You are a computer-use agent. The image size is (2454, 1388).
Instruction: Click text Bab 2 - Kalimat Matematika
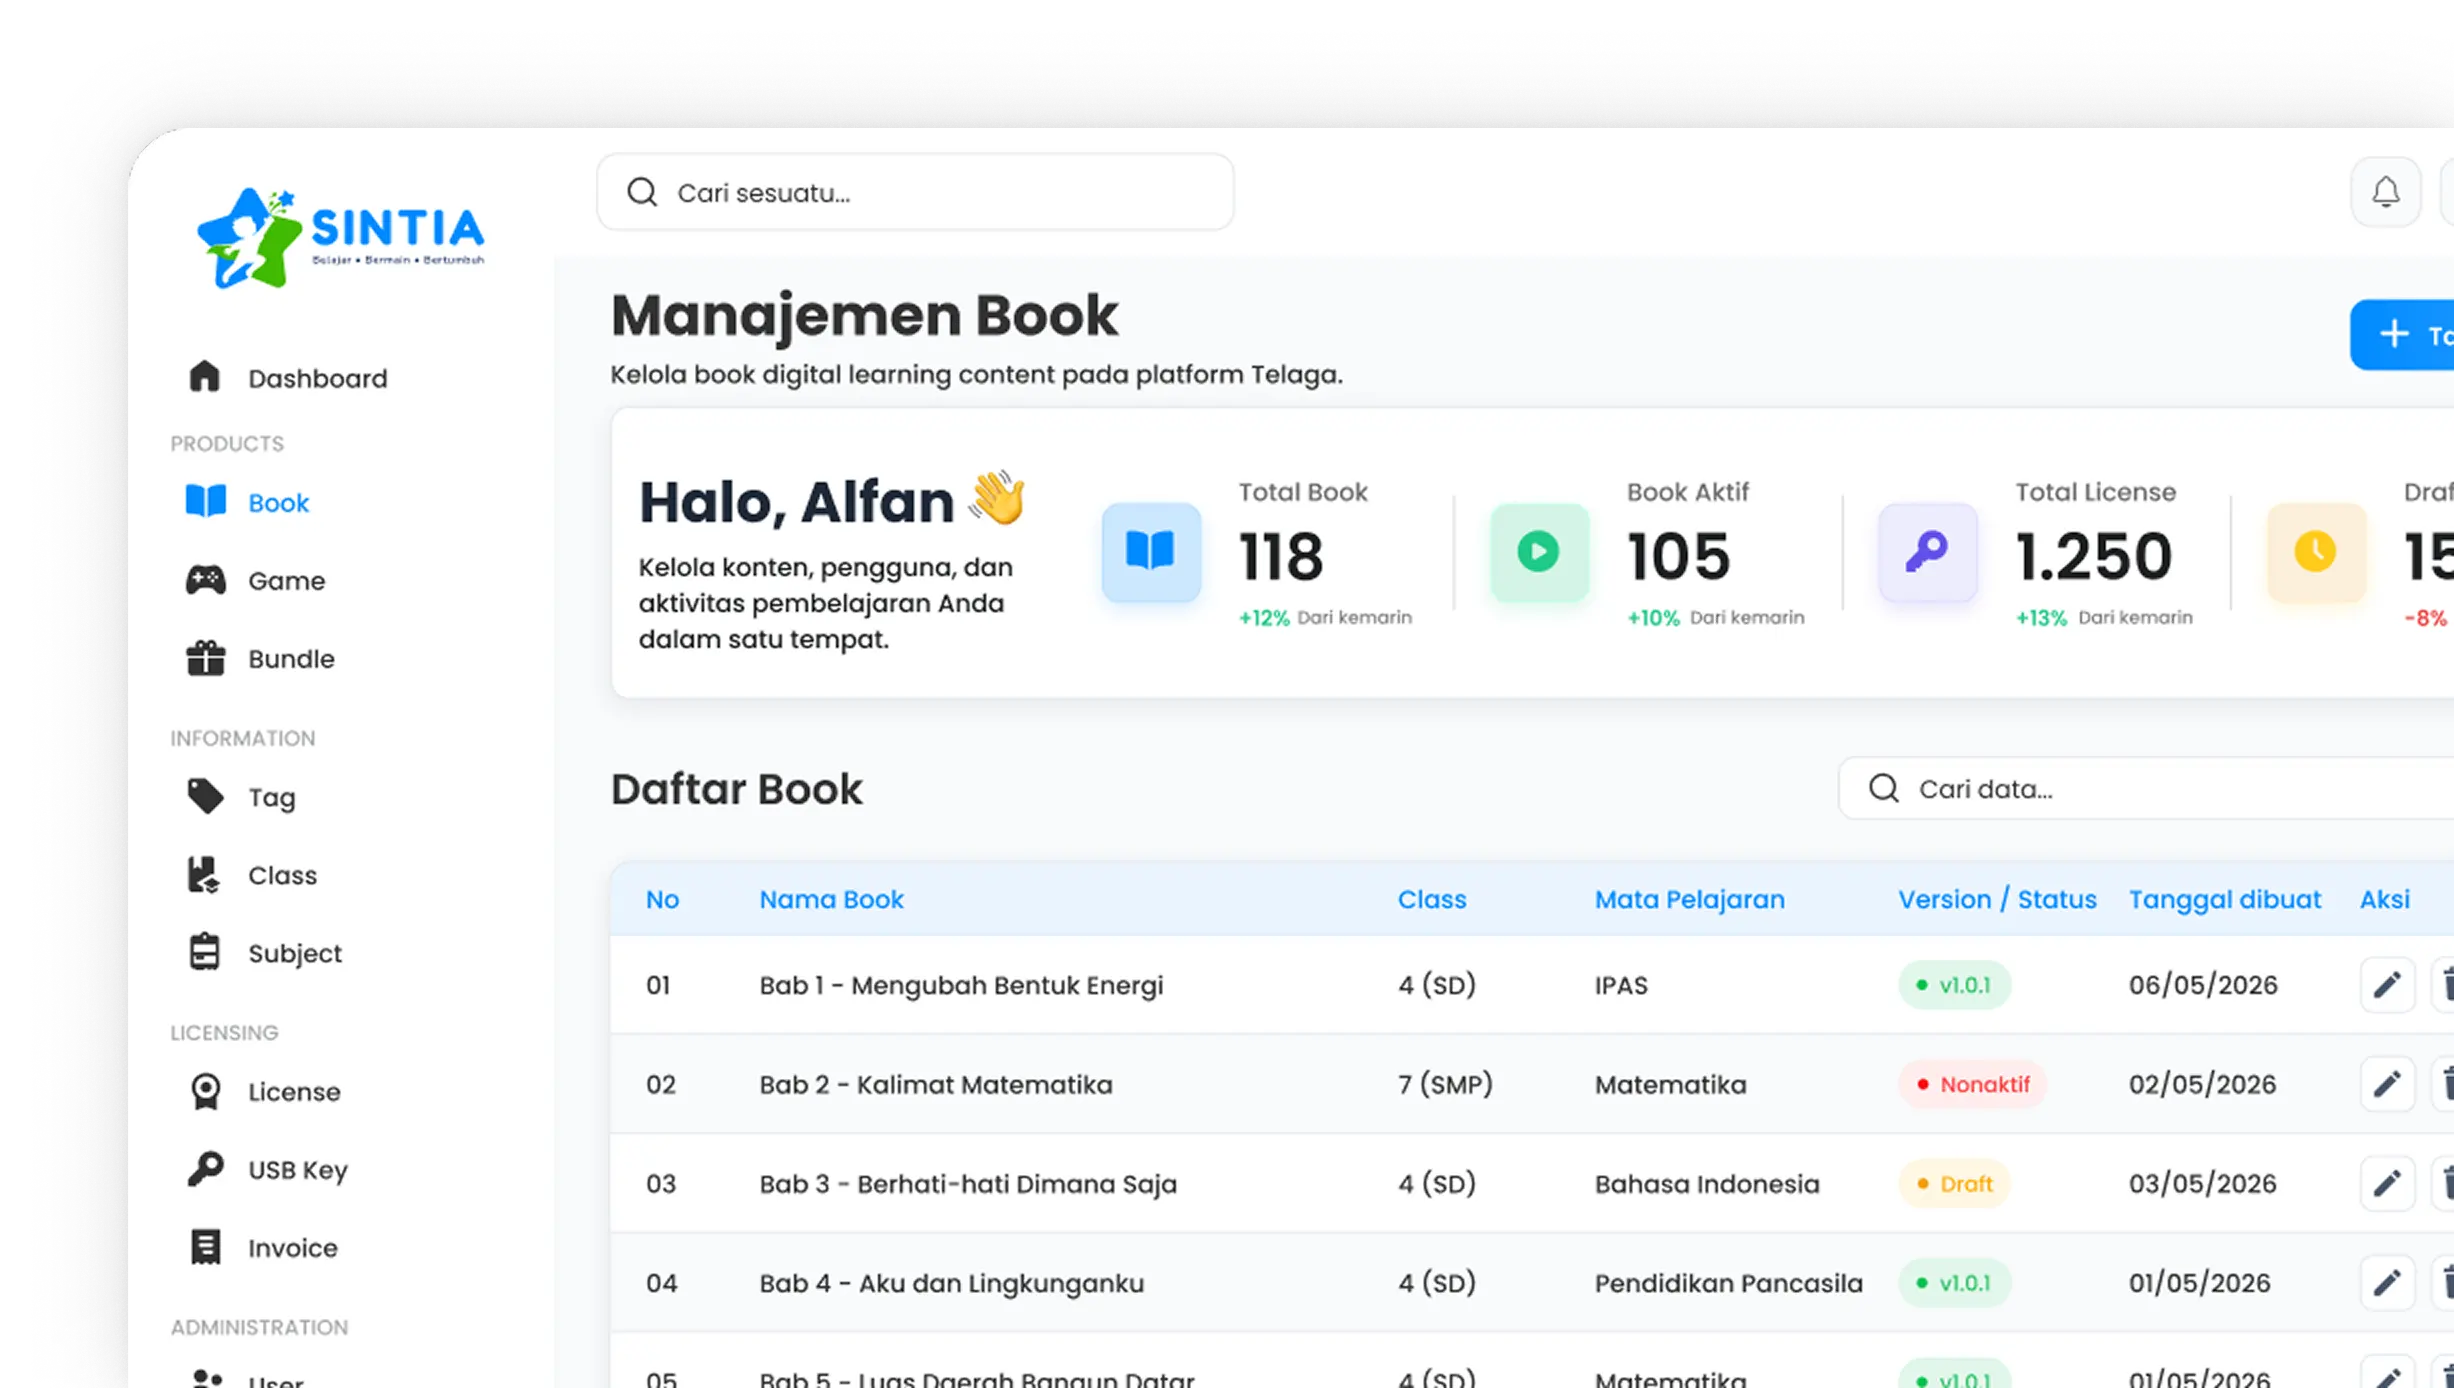(935, 1084)
